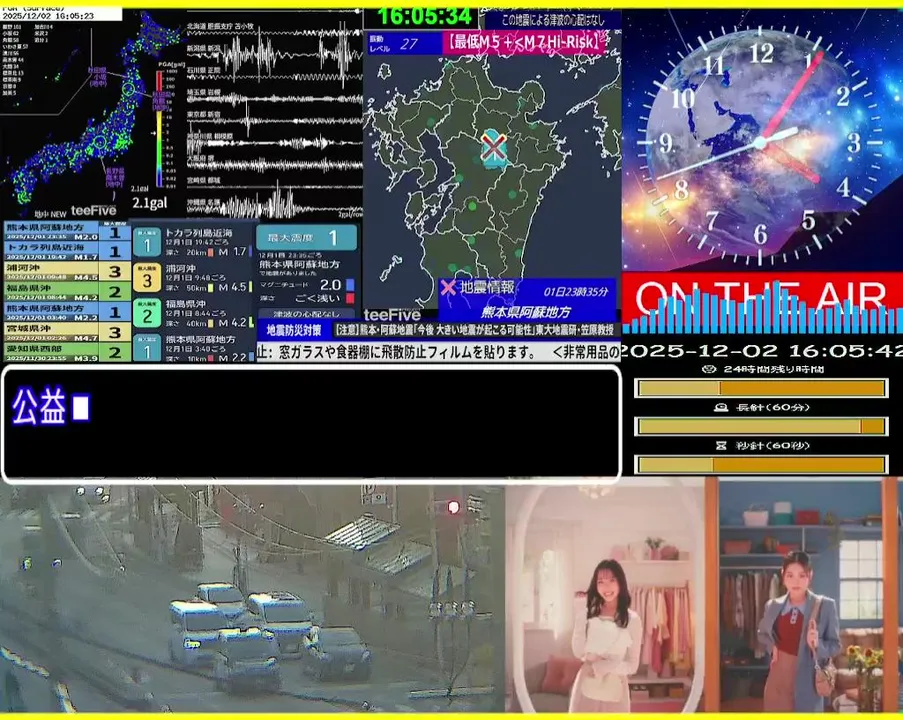Click the 最低M5+<M7 Hi-Risk label
The image size is (903, 720).
pos(524,43)
